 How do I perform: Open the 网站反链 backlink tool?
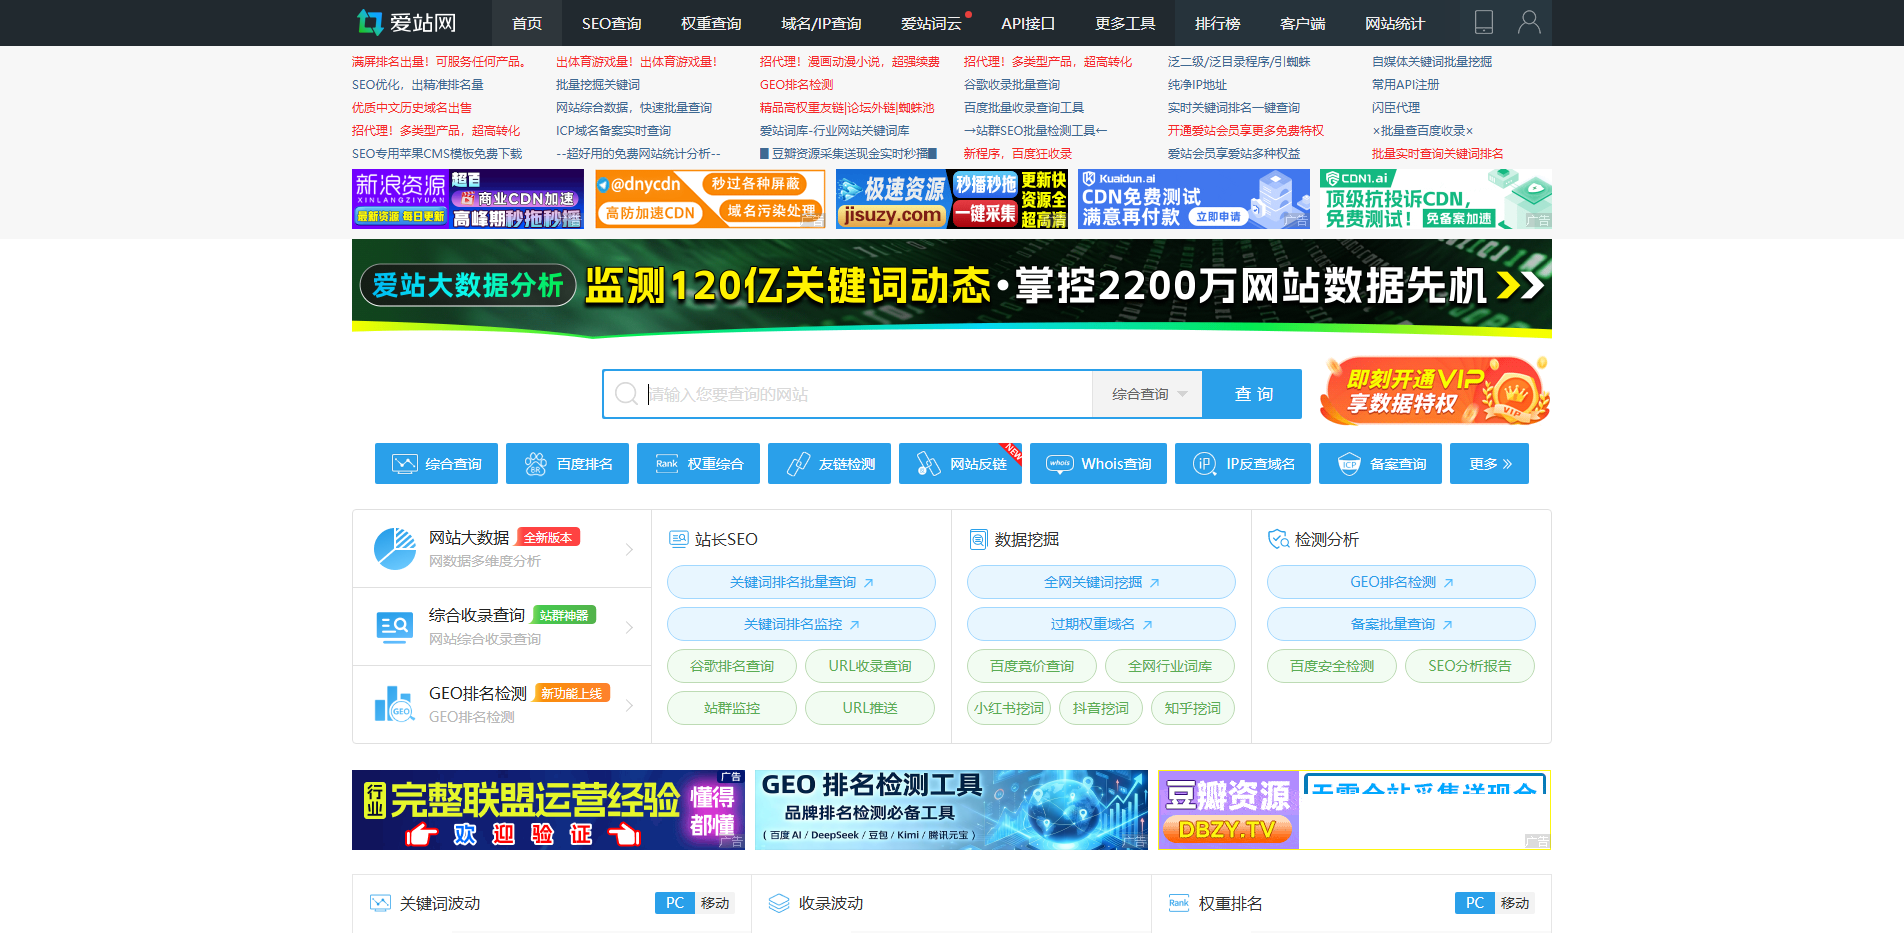[957, 463]
